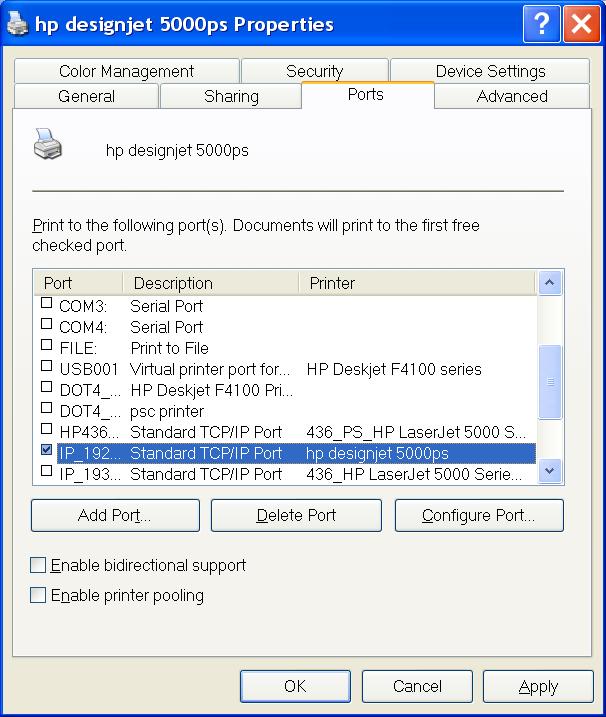The image size is (606, 717).
Task: Switch to the Security tab
Action: click(x=315, y=71)
